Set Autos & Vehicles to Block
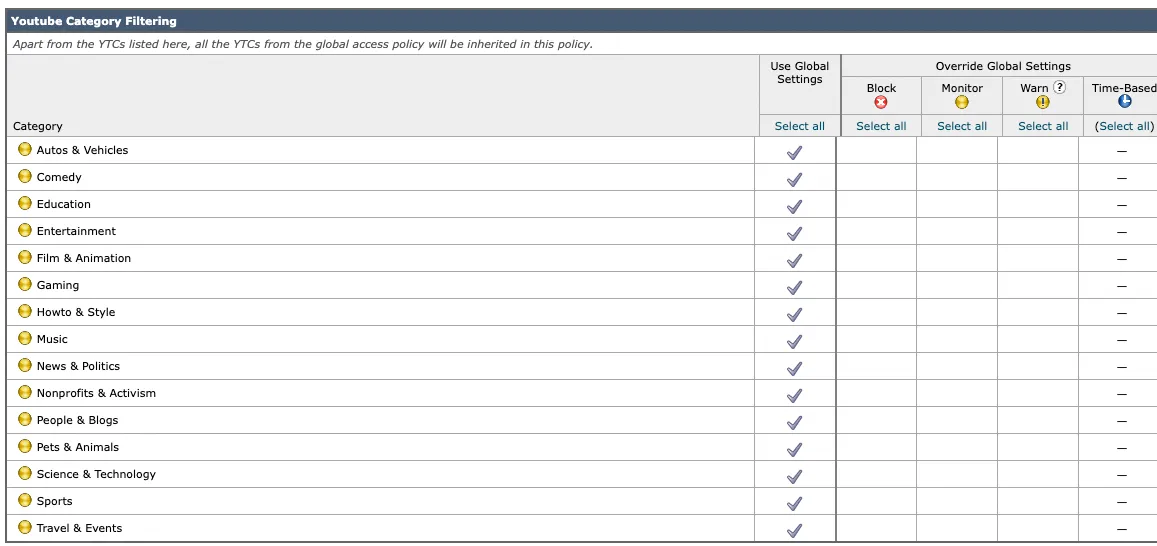The height and width of the screenshot is (546, 1157). [x=877, y=151]
